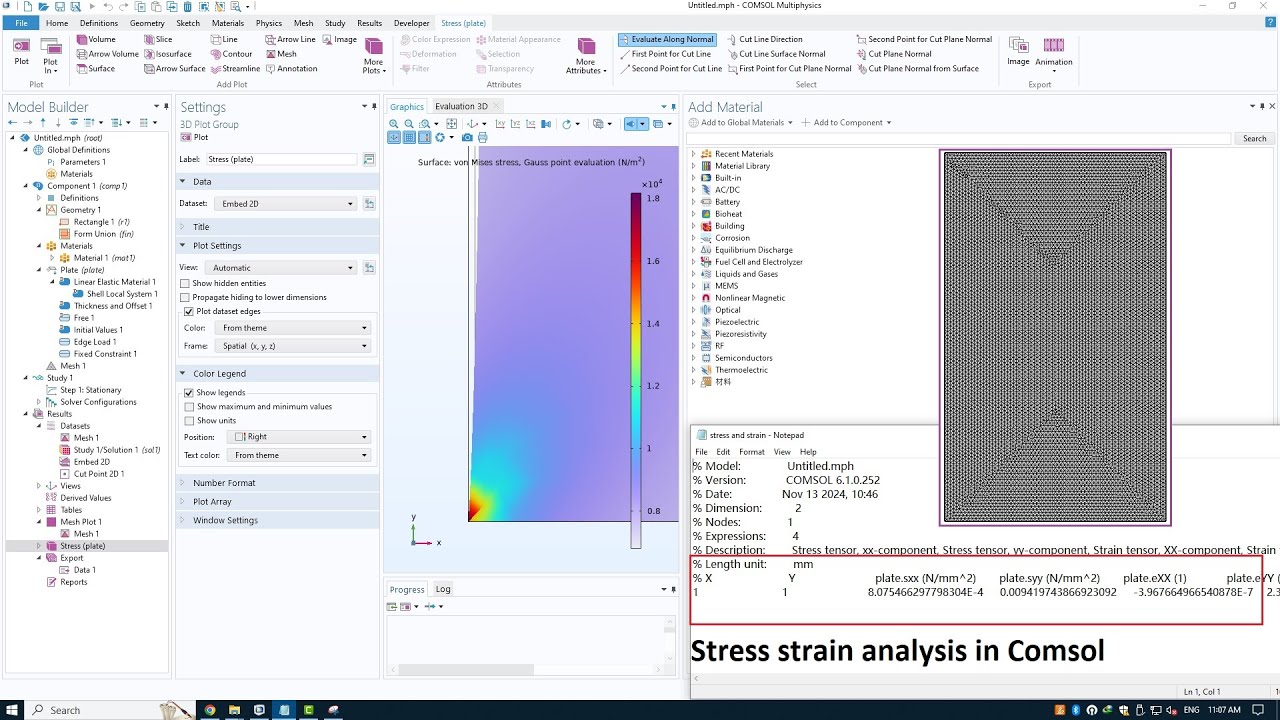Click the Zoom In icon in Graphics toolbar

point(395,124)
